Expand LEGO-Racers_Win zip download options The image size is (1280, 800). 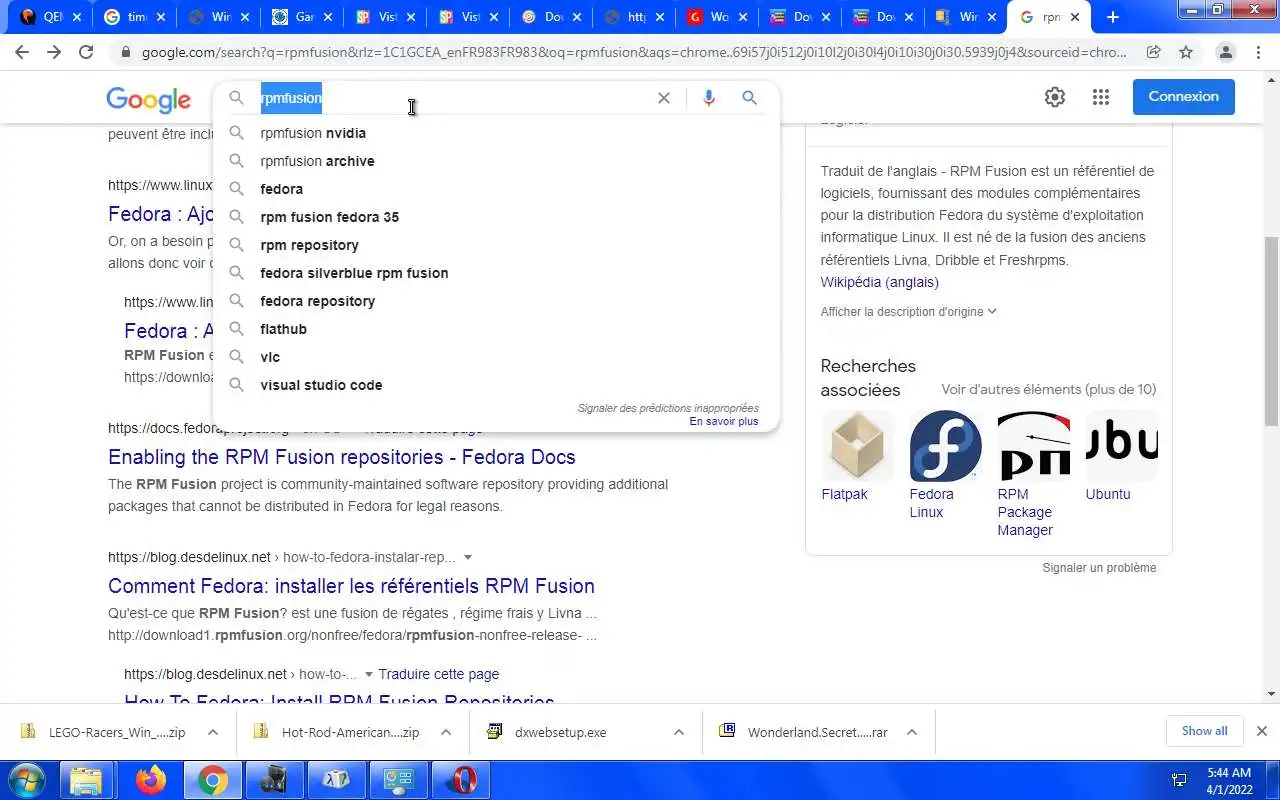(213, 732)
